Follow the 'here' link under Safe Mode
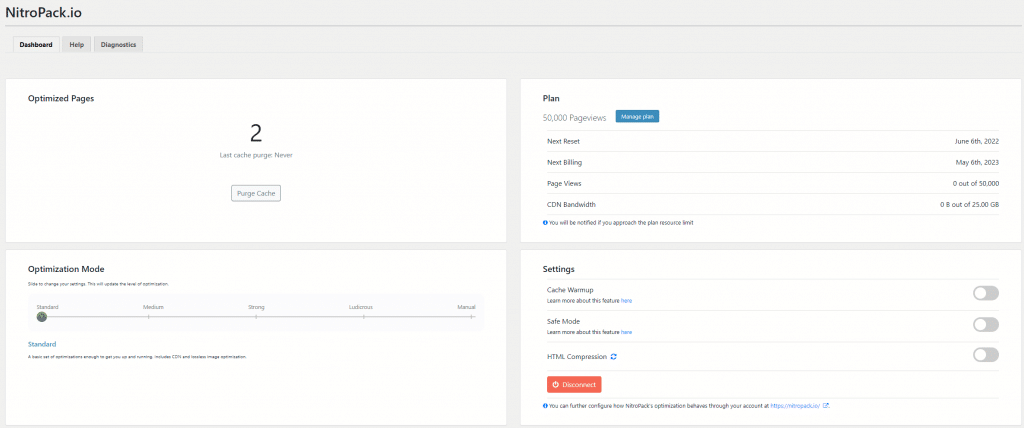Screen dimensions: 1024x428 [626, 332]
